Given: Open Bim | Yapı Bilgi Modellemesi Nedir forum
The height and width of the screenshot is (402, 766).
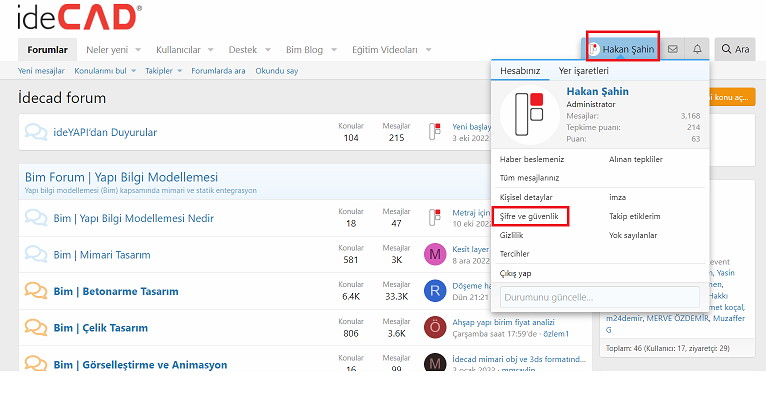Looking at the screenshot, I should coord(133,218).
